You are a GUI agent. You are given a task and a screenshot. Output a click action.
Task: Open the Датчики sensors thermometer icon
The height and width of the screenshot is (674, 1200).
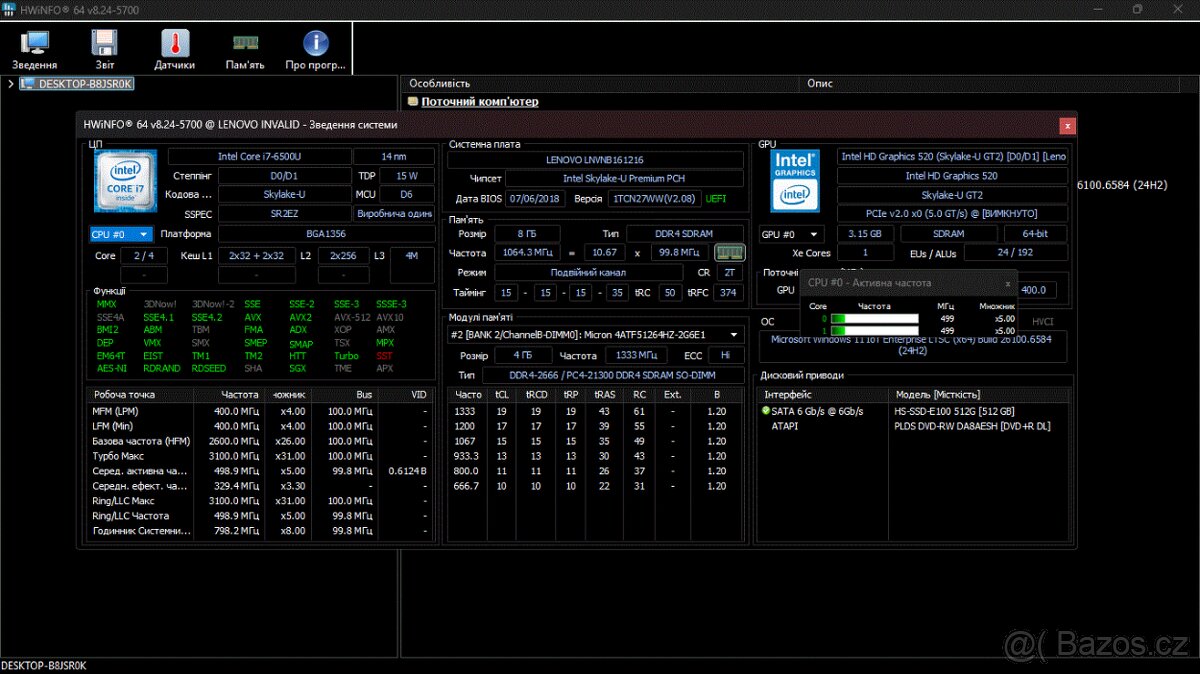[174, 49]
